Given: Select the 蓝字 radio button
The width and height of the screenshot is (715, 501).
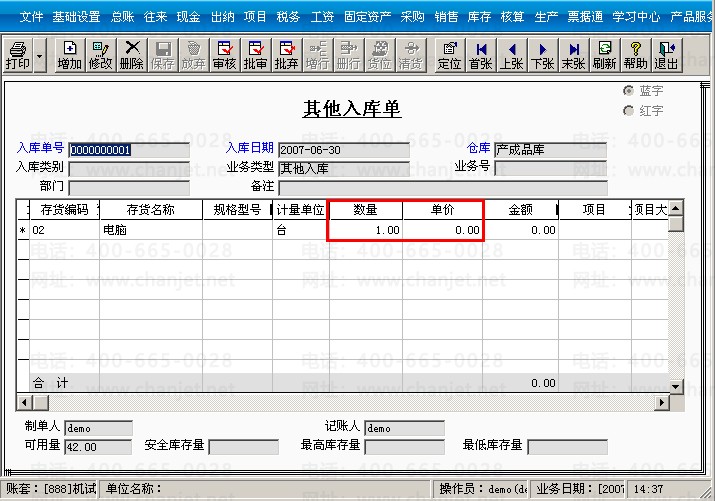Looking at the screenshot, I should point(628,91).
